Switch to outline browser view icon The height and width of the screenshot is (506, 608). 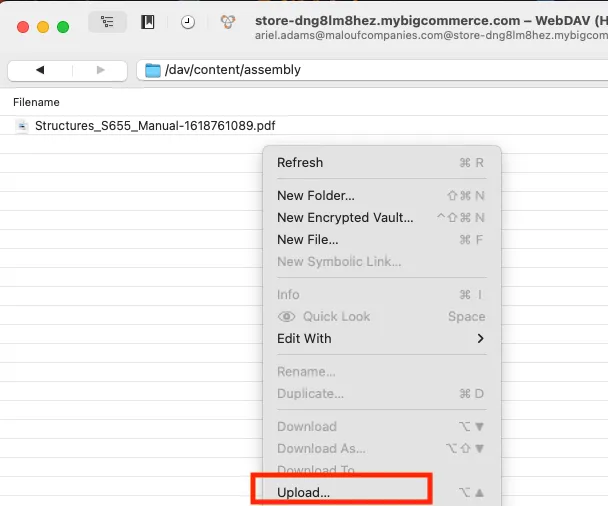click(x=107, y=22)
